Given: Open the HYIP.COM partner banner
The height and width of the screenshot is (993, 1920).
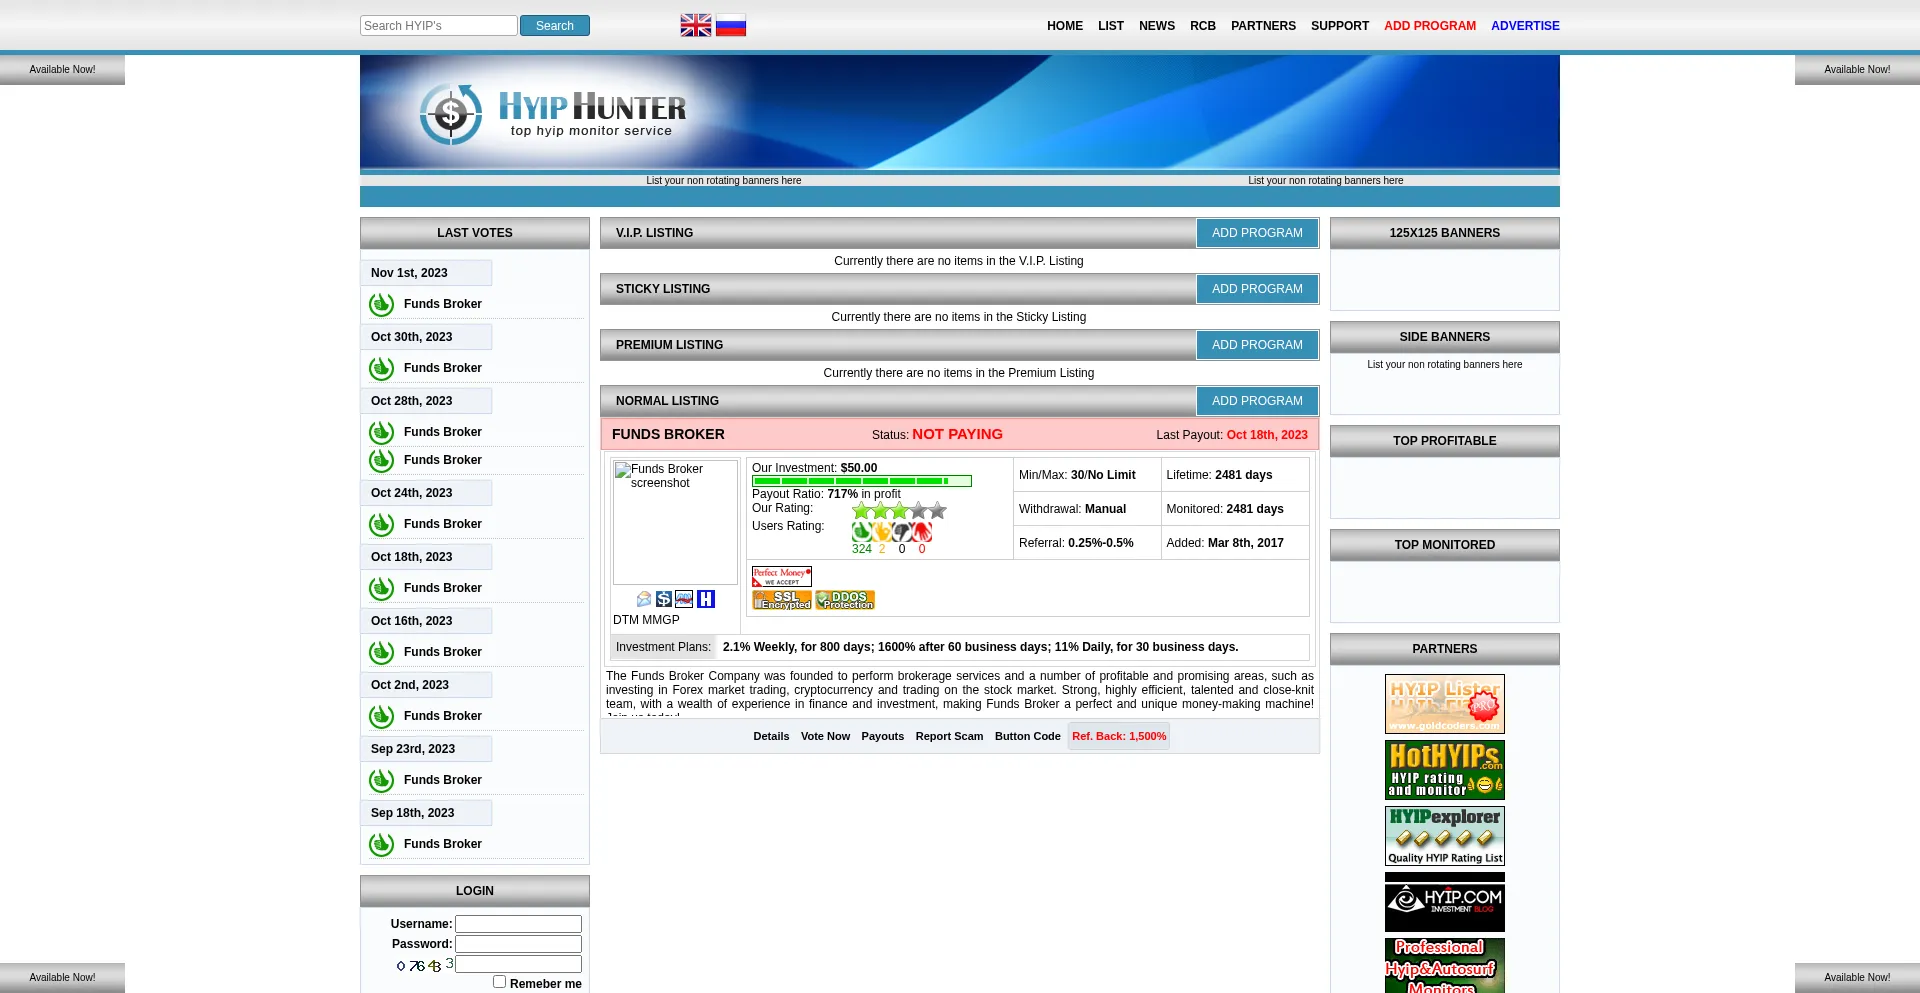Looking at the screenshot, I should pos(1445,902).
